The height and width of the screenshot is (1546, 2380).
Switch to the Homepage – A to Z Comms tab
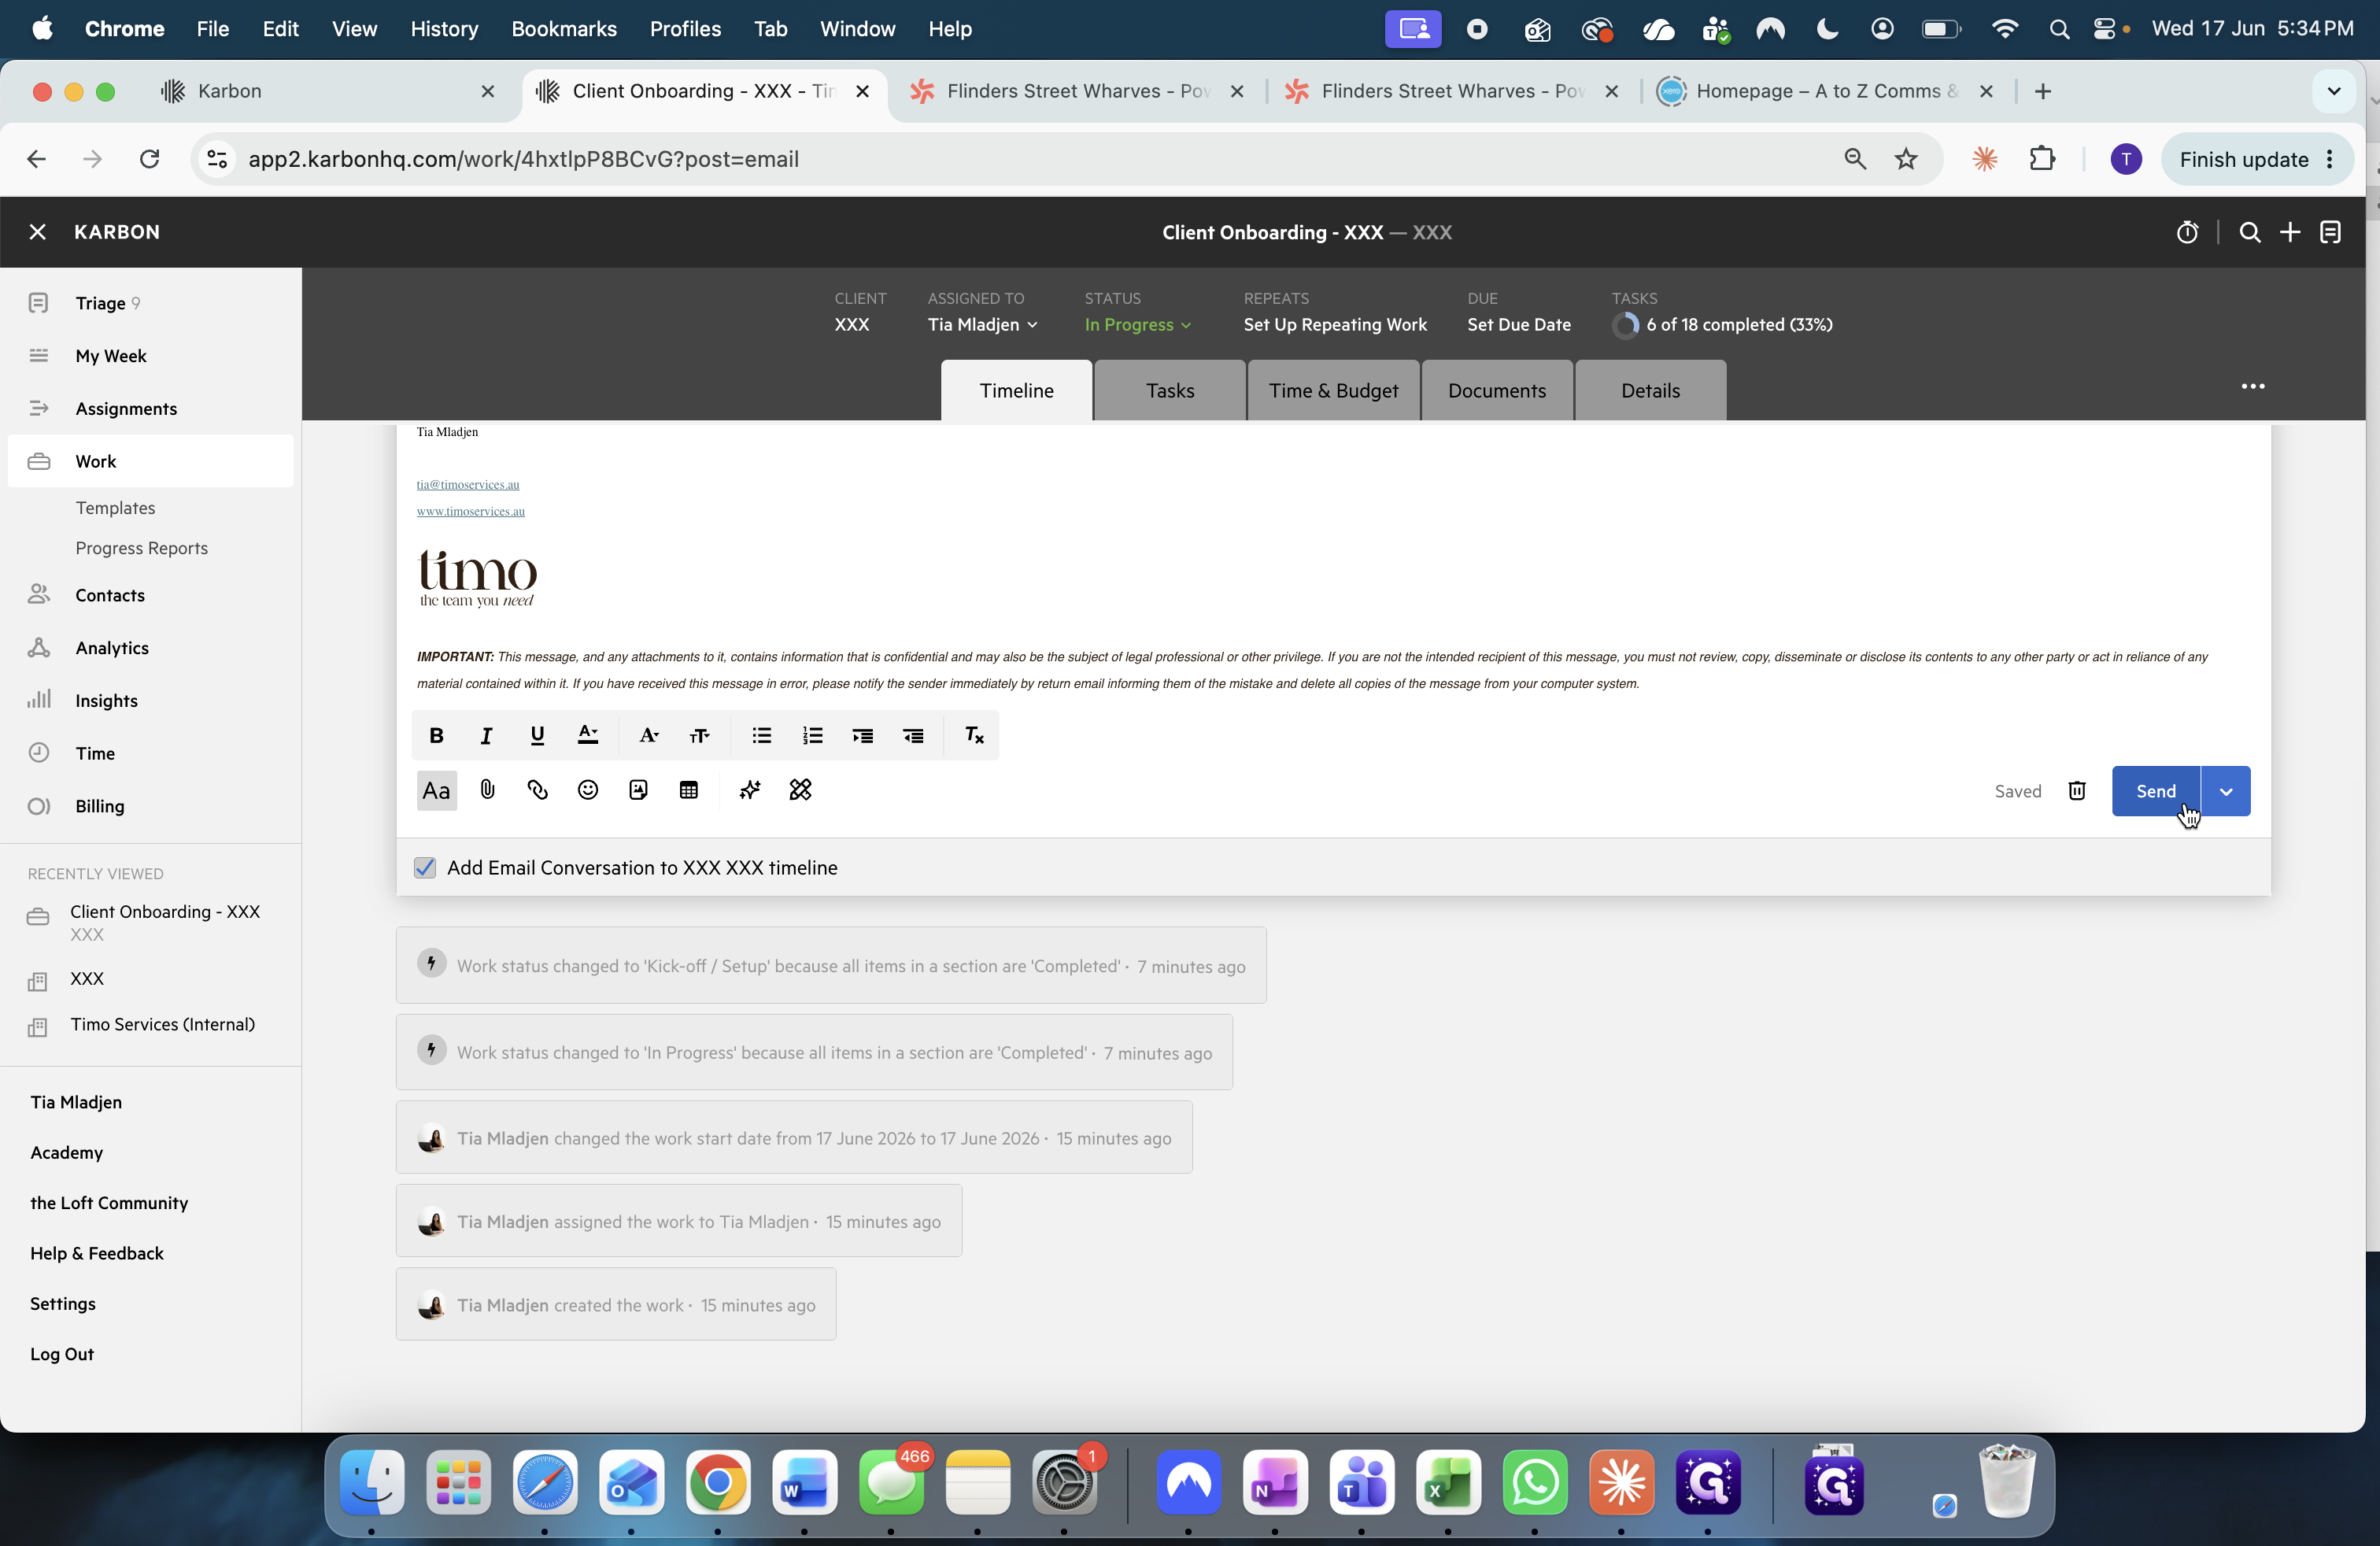pos(1825,91)
